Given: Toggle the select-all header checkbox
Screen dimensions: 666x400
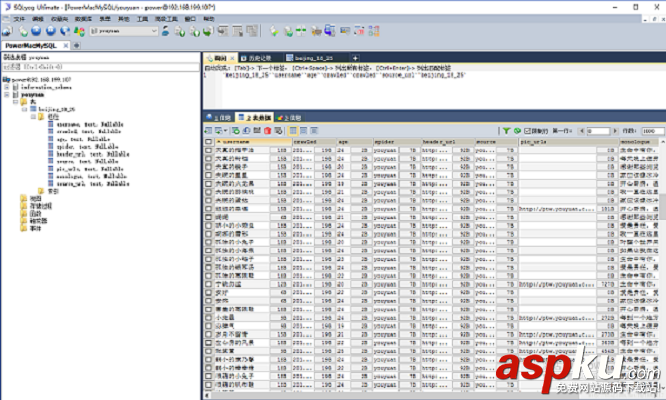Looking at the screenshot, I should tap(209, 142).
